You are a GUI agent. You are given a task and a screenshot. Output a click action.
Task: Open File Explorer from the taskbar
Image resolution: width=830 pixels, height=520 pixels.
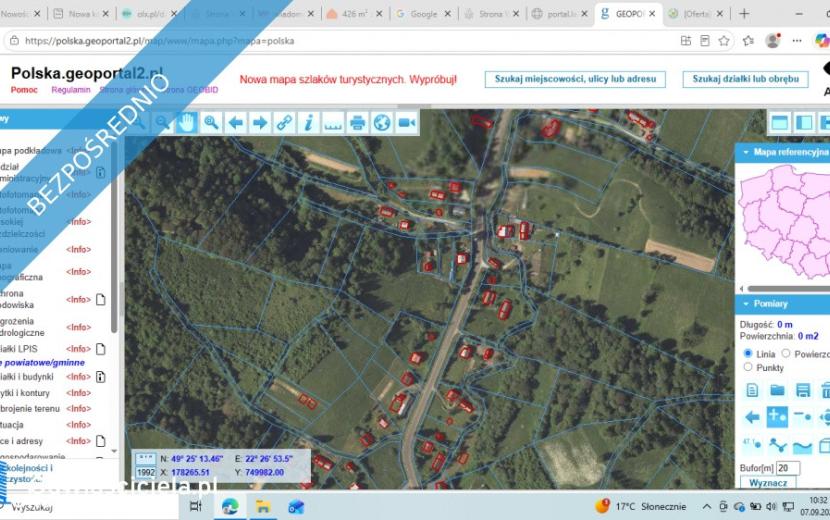coord(263,507)
